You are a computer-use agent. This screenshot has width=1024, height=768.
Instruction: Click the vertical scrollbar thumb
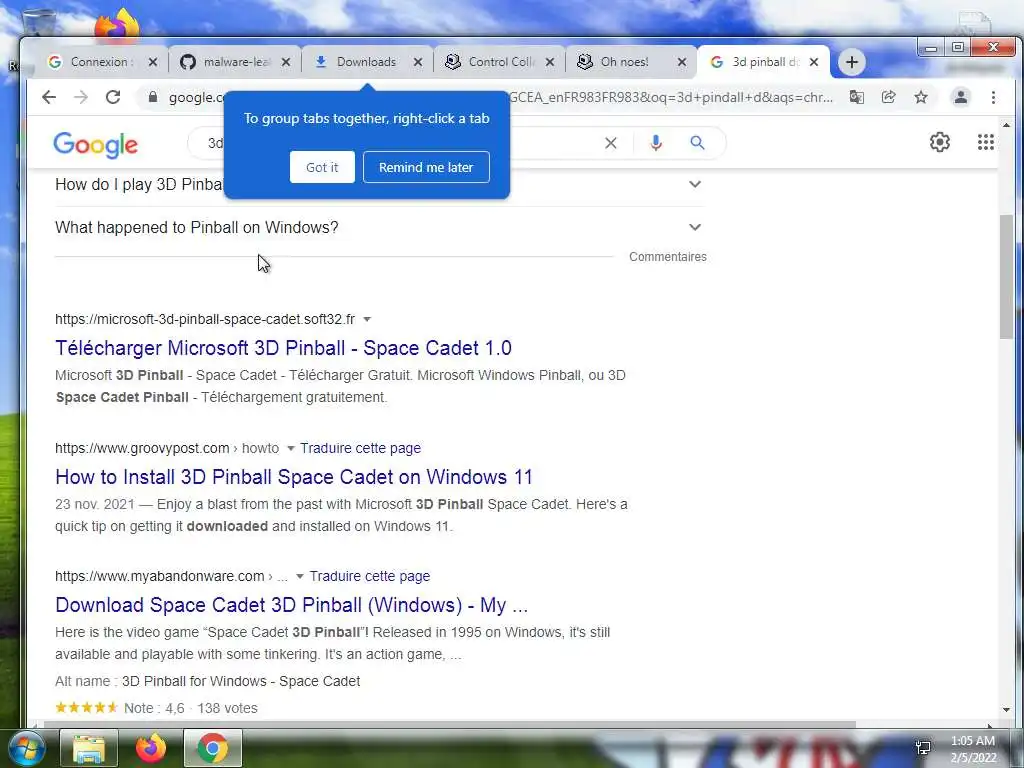[1006, 276]
